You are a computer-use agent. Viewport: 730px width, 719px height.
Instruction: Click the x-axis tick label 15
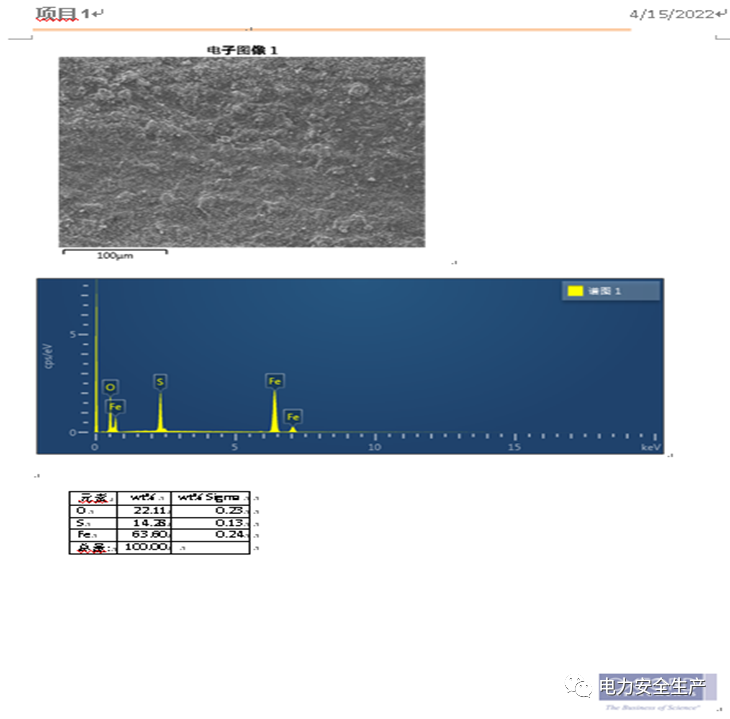pos(514,447)
